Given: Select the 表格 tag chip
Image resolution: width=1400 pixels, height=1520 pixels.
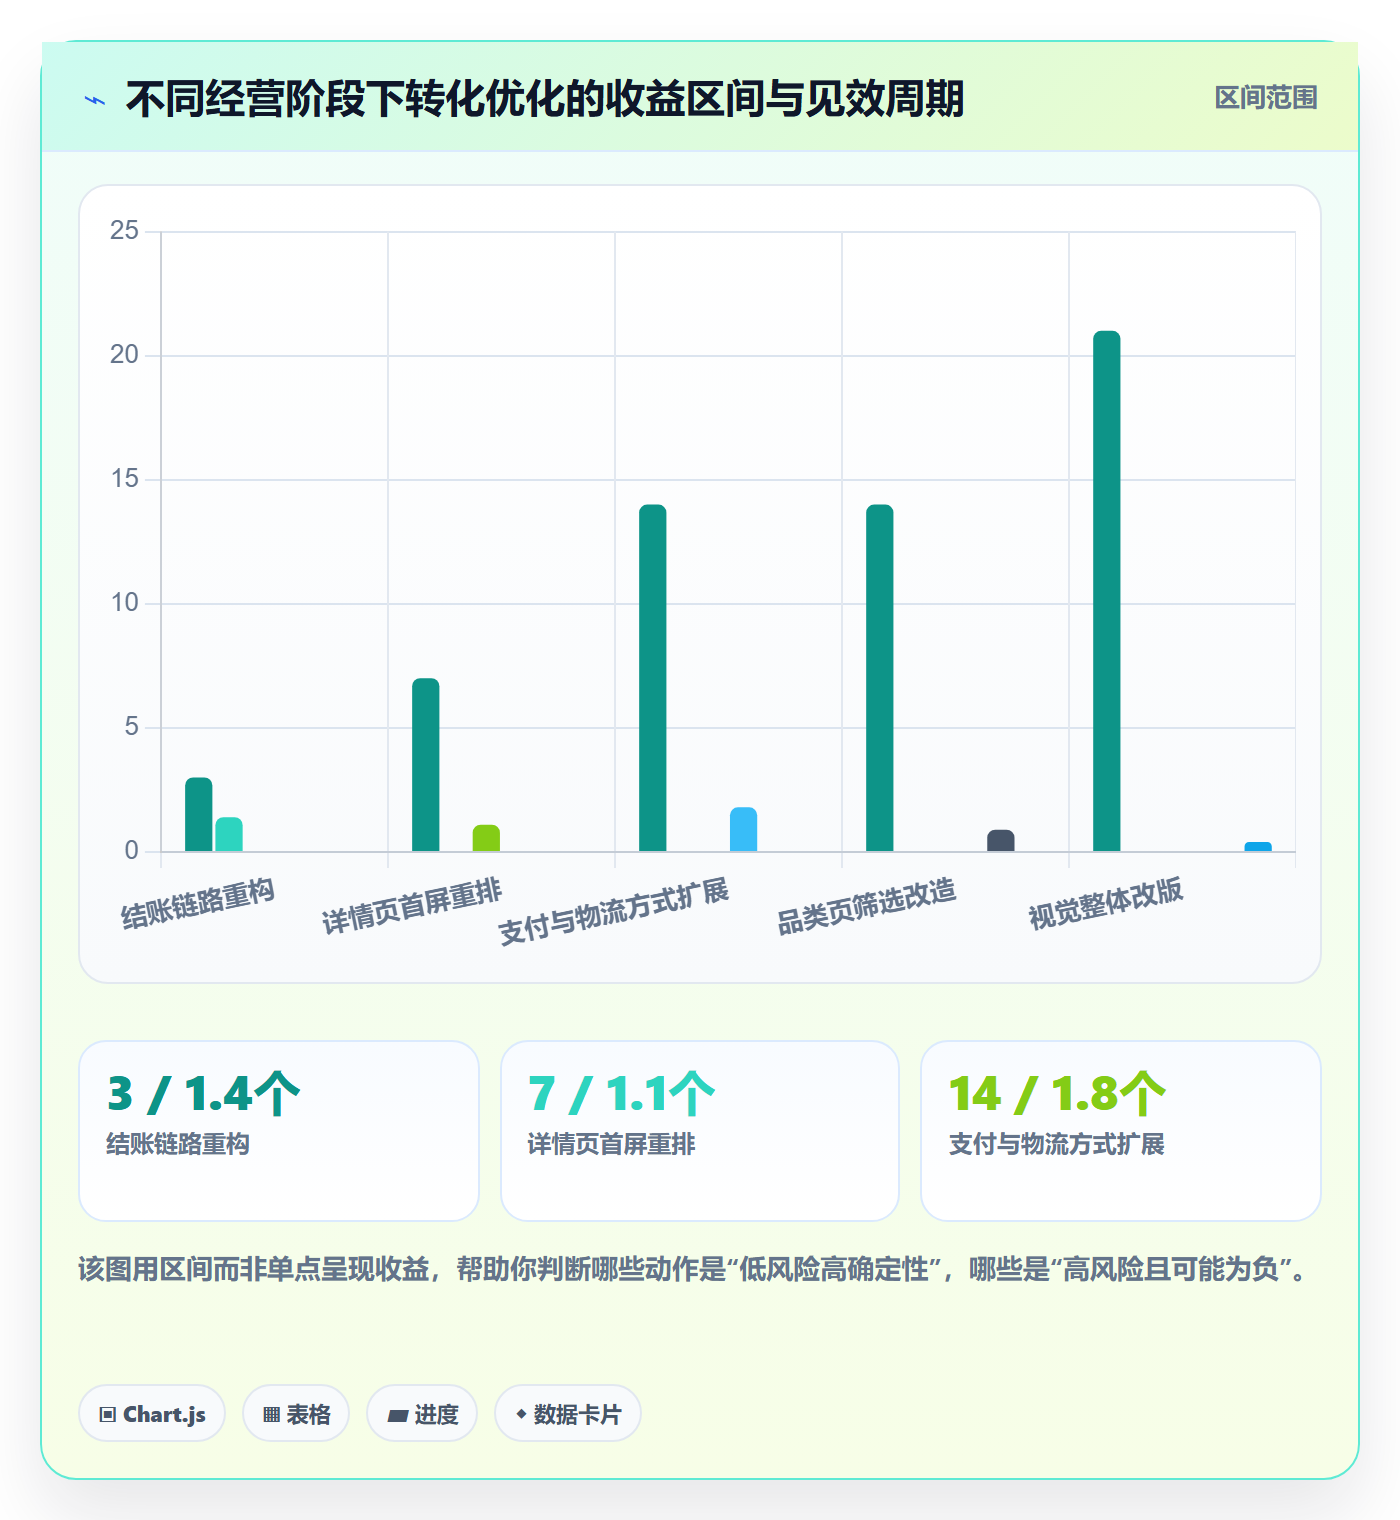Looking at the screenshot, I should pyautogui.click(x=296, y=1414).
